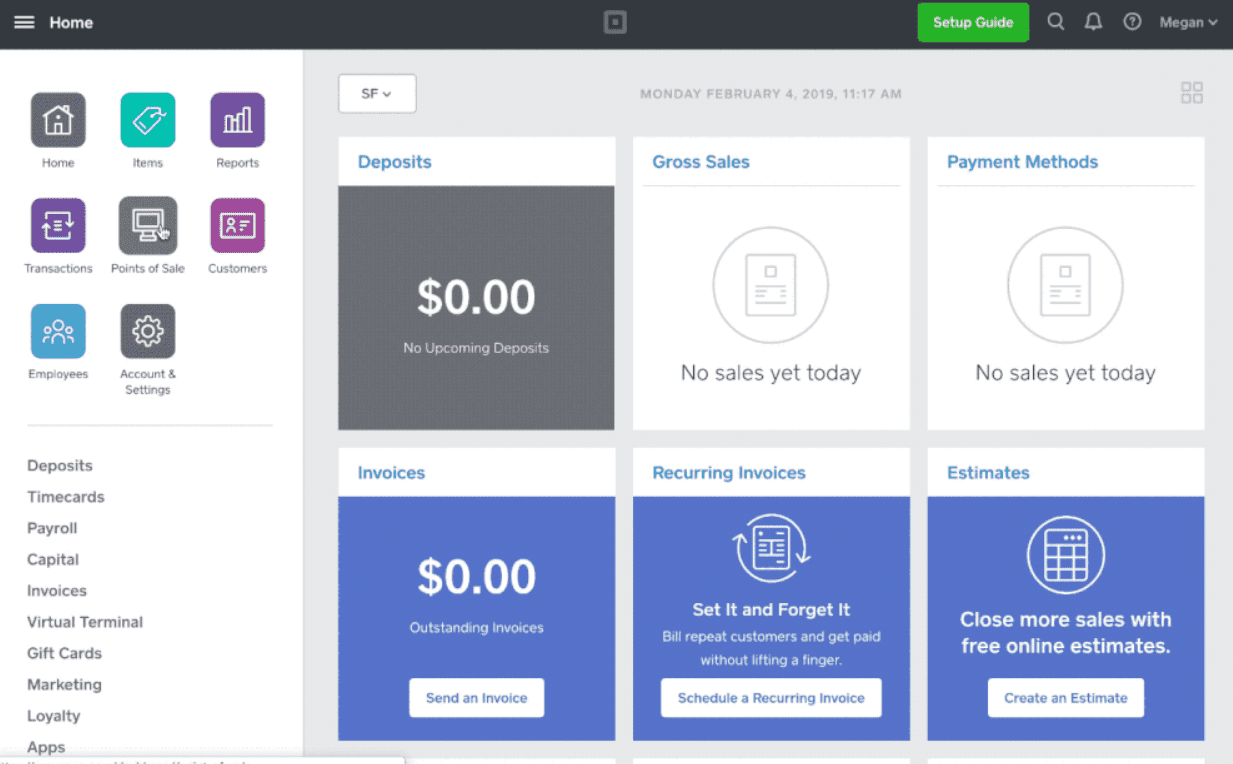The height and width of the screenshot is (764, 1233).
Task: Open the hamburger navigation menu
Action: (24, 21)
